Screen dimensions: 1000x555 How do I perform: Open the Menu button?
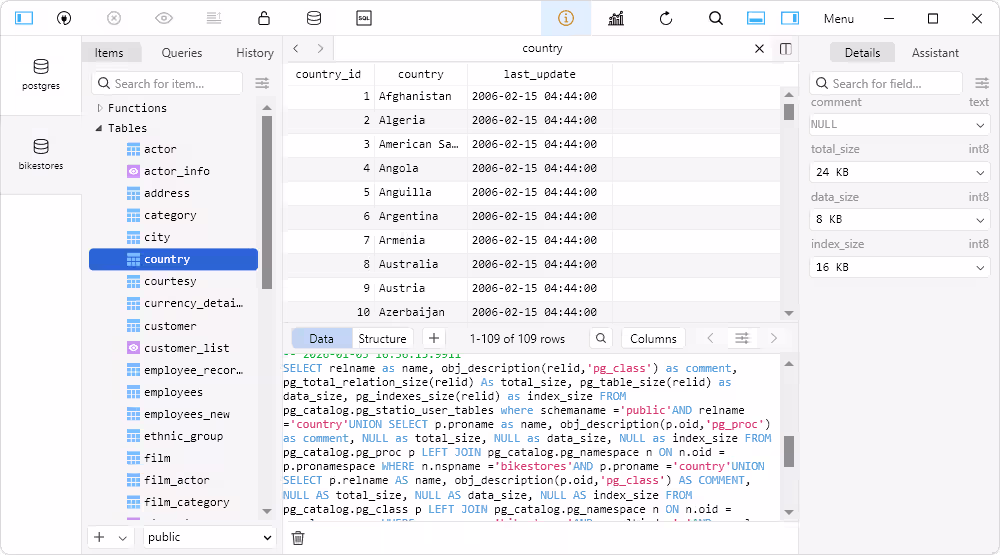click(839, 18)
